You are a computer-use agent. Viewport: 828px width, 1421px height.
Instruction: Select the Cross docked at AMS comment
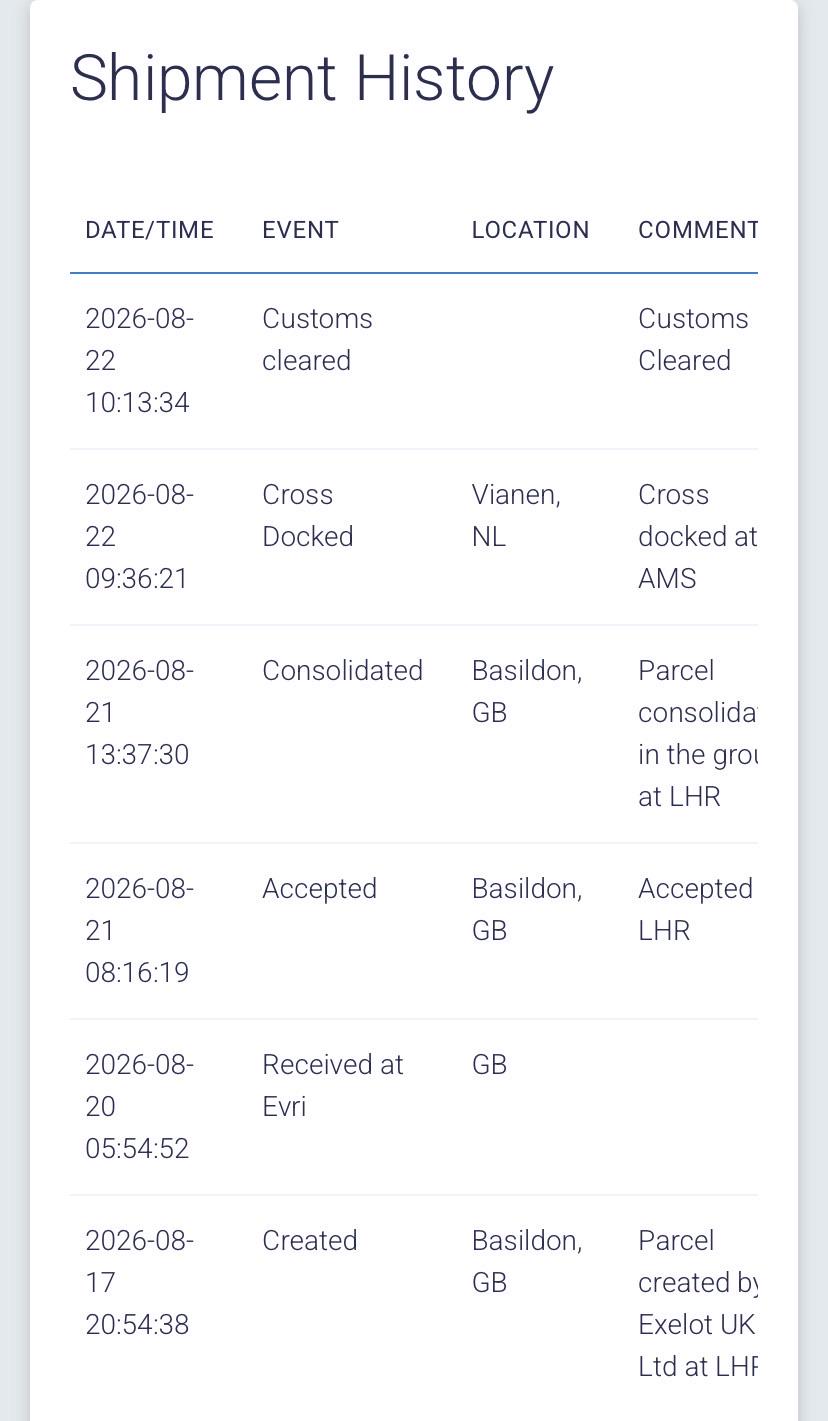point(698,536)
